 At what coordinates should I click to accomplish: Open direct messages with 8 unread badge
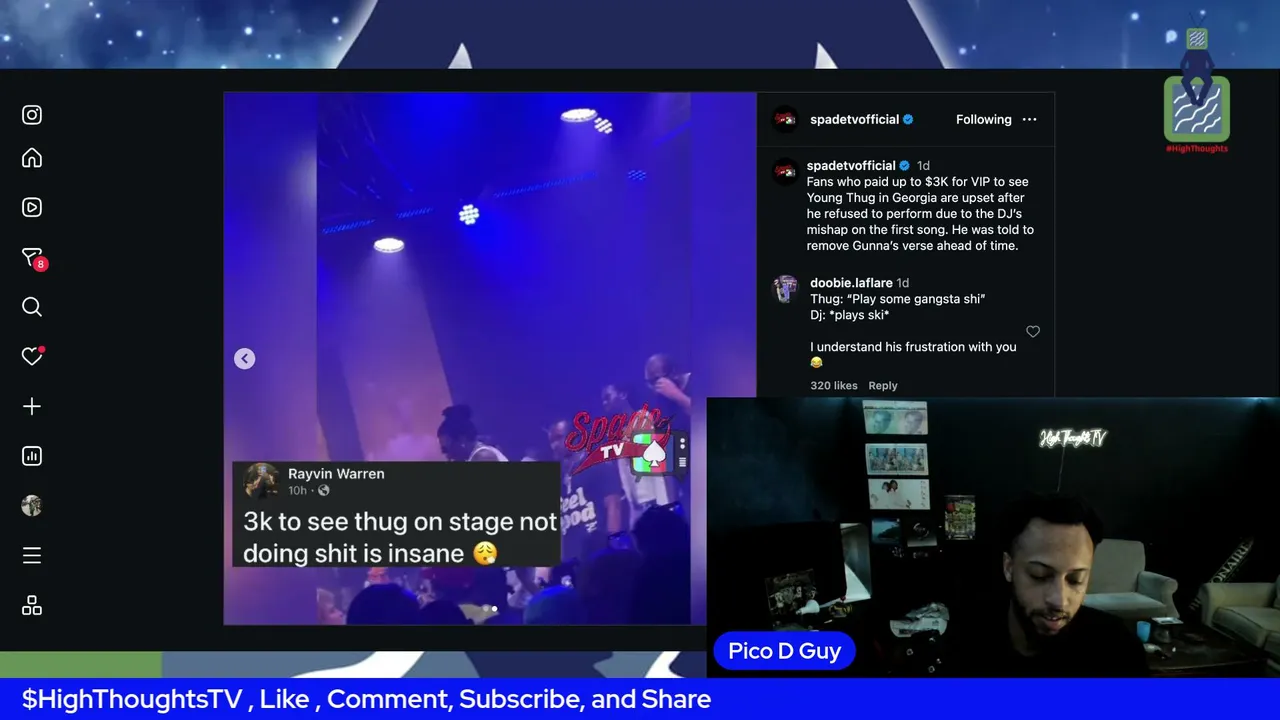click(34, 258)
